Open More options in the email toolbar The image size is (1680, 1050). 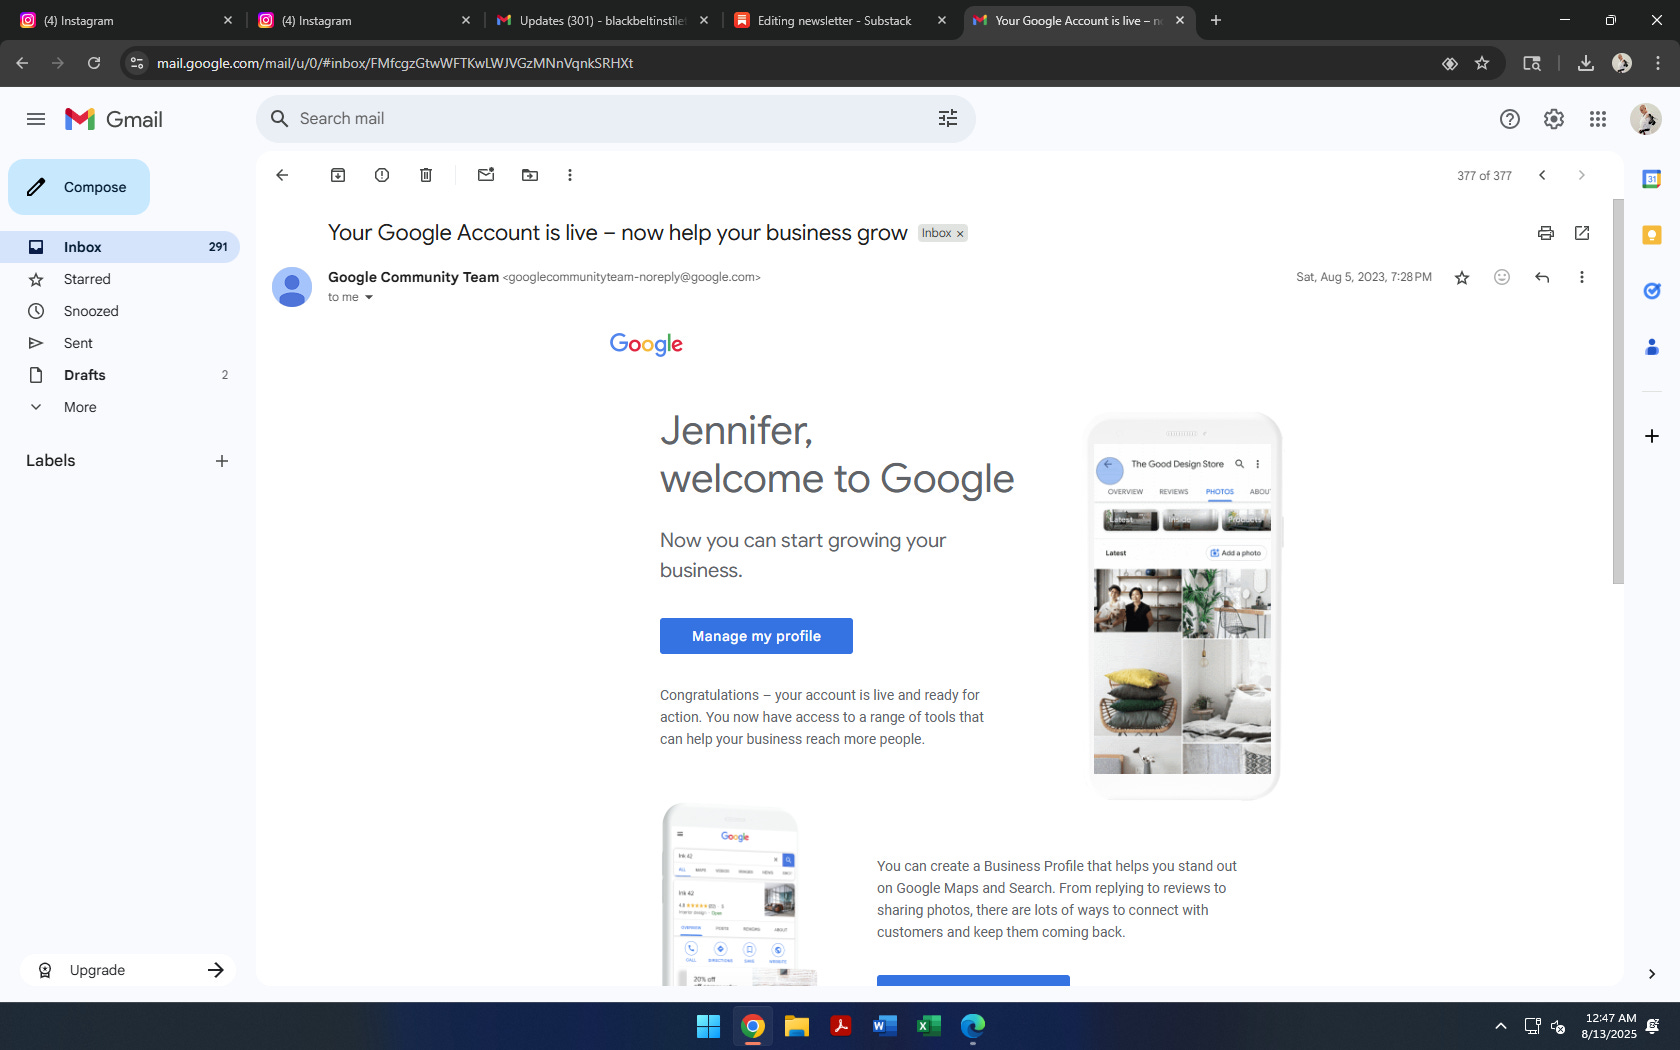coord(570,175)
